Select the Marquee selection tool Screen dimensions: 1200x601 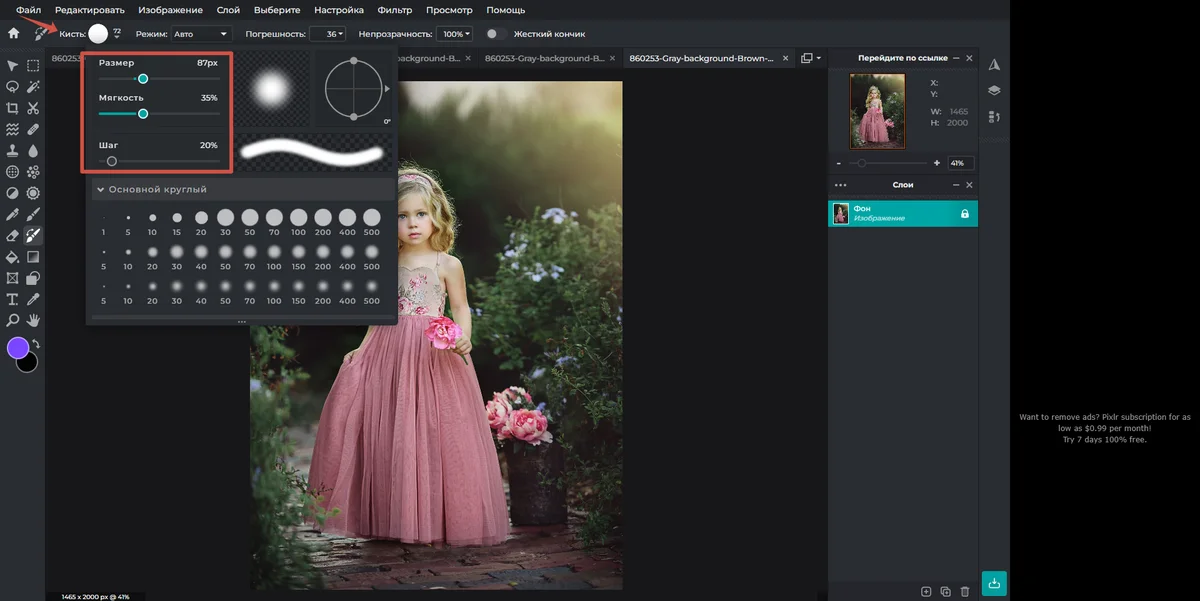coord(33,65)
